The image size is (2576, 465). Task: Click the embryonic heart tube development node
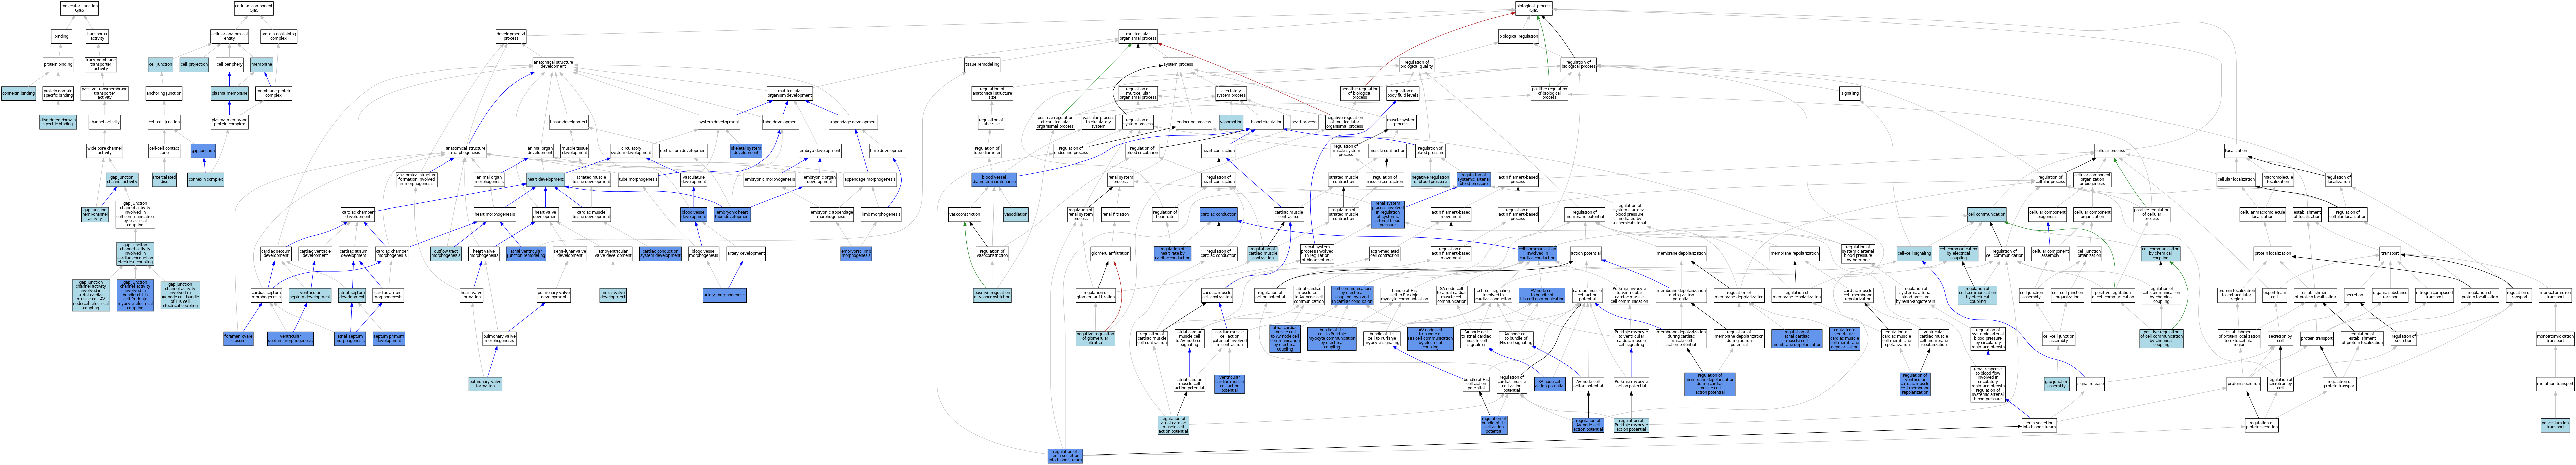click(x=733, y=214)
